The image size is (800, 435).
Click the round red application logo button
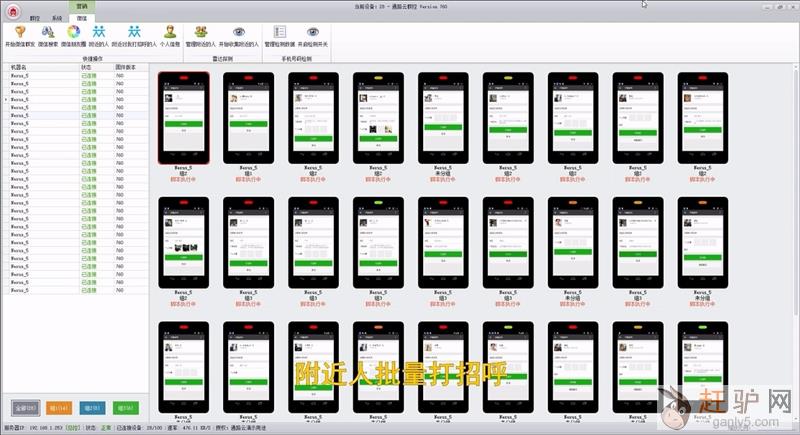[11, 8]
